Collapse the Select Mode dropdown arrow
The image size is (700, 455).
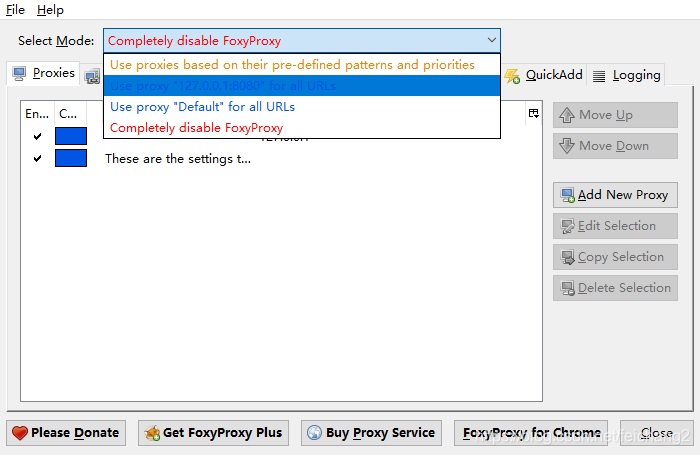[x=492, y=40]
